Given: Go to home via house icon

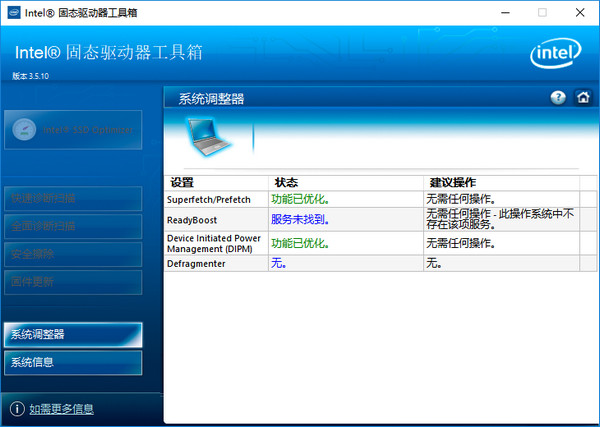Looking at the screenshot, I should [583, 98].
